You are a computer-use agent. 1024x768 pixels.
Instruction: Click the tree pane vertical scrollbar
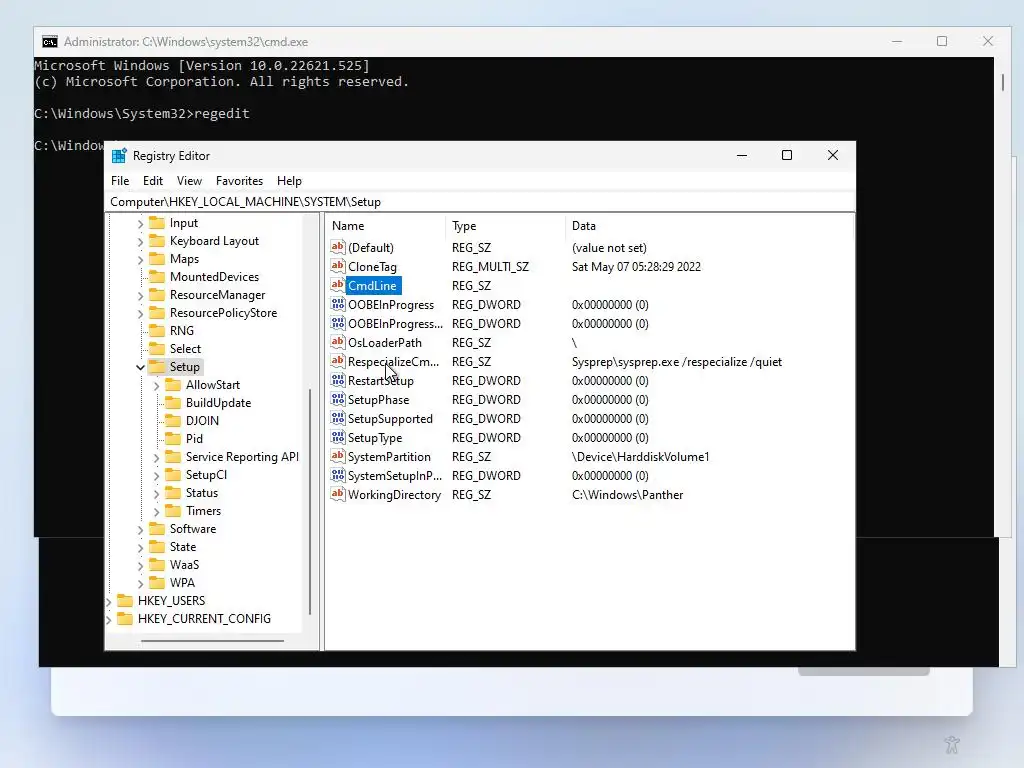(x=310, y=501)
